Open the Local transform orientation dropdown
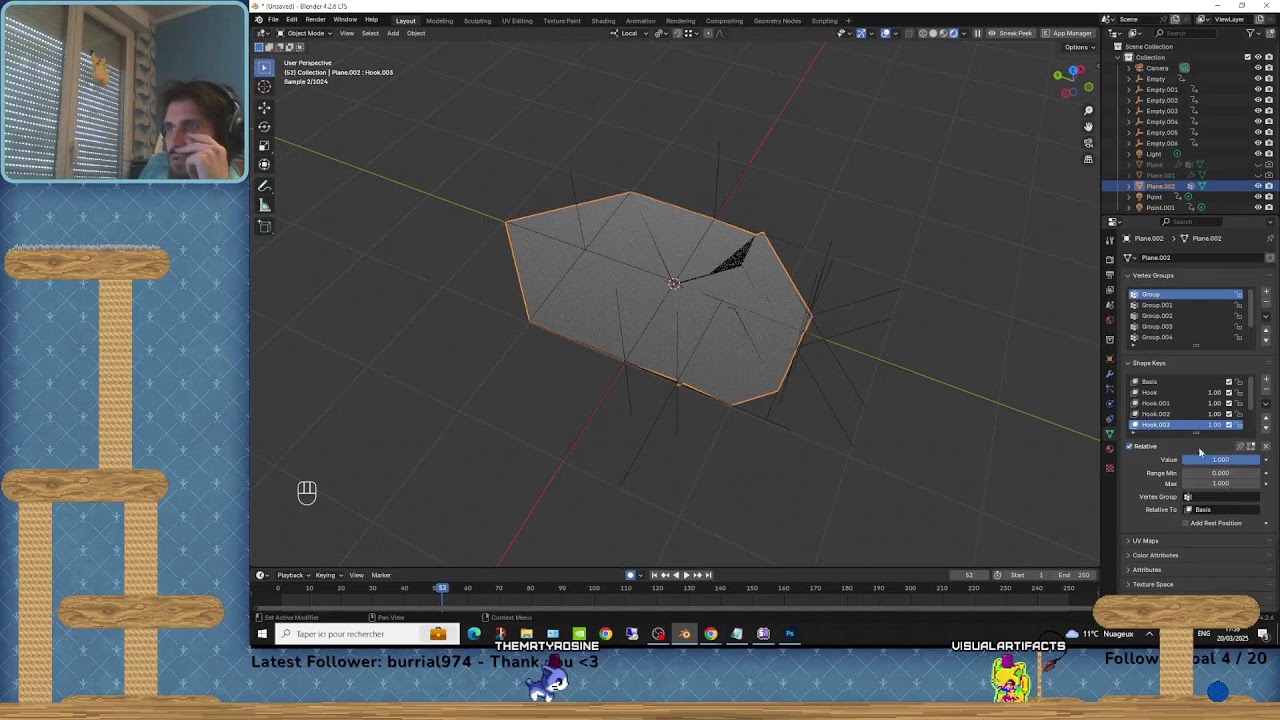The width and height of the screenshot is (1280, 720). click(628, 33)
